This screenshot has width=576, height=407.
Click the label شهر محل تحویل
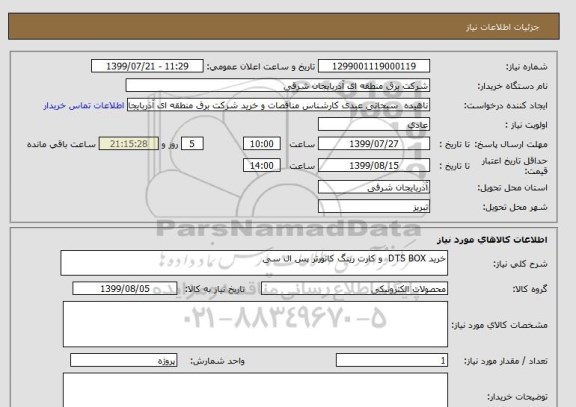pos(515,207)
